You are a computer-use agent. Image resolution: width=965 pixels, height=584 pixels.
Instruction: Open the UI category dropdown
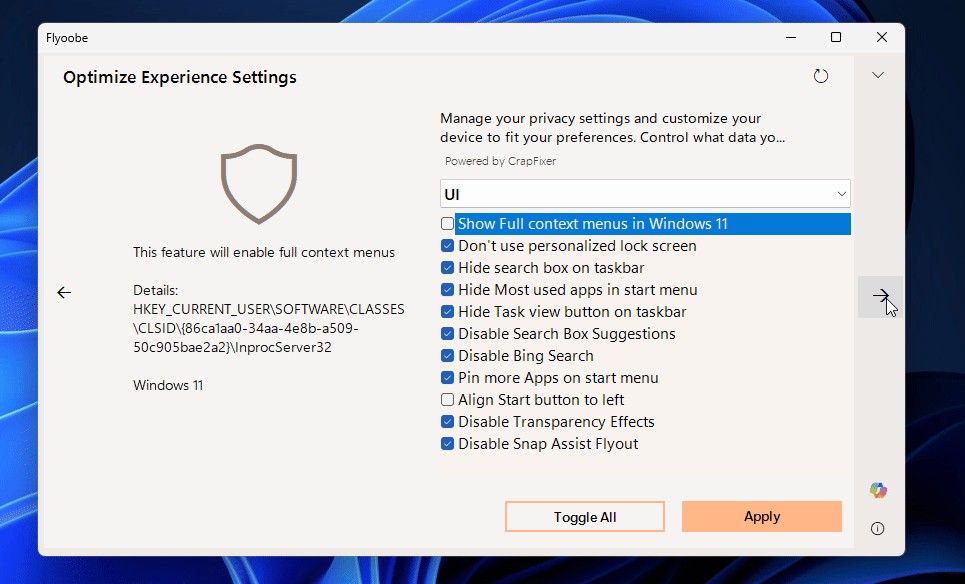tap(645, 194)
